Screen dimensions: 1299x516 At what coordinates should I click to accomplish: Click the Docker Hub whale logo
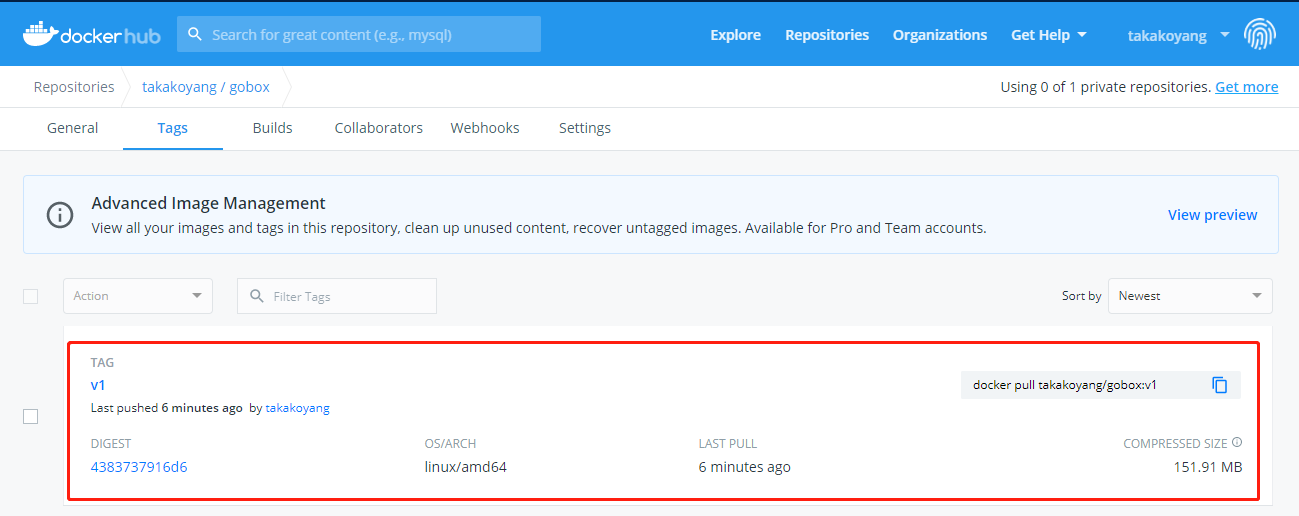pos(40,34)
